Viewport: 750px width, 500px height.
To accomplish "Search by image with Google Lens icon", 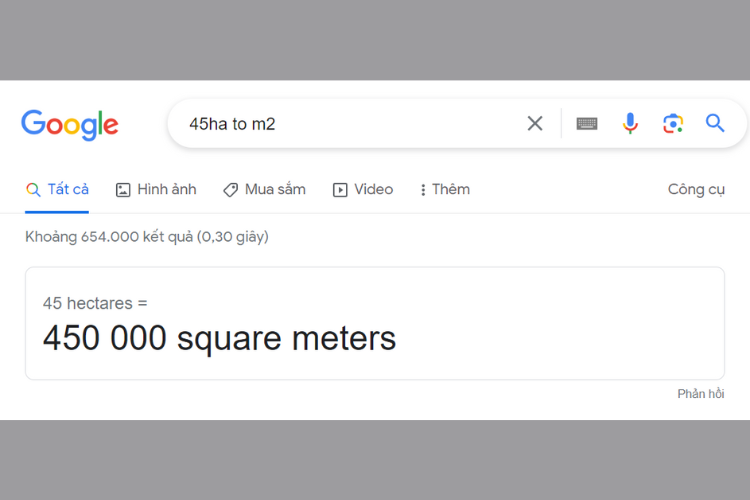I will pyautogui.click(x=673, y=123).
